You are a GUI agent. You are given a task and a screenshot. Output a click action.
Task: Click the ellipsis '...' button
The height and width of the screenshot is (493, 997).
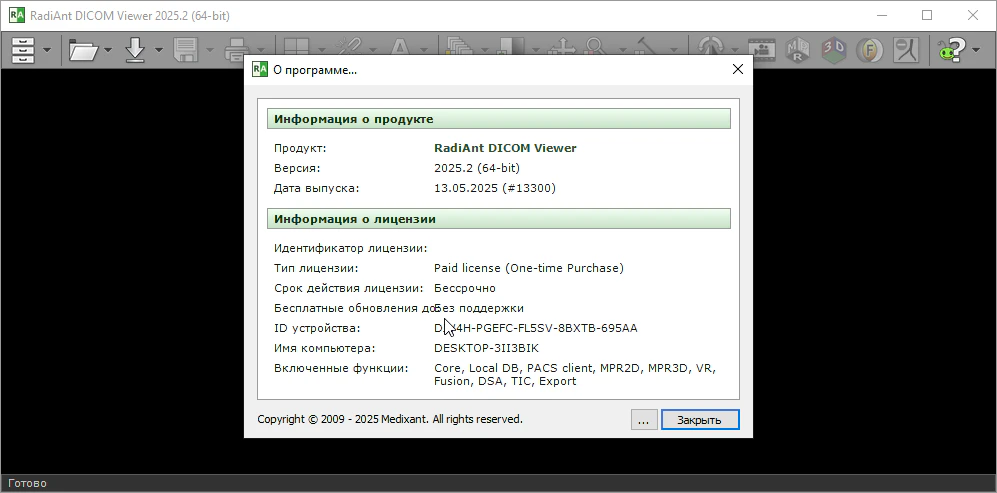click(x=644, y=420)
